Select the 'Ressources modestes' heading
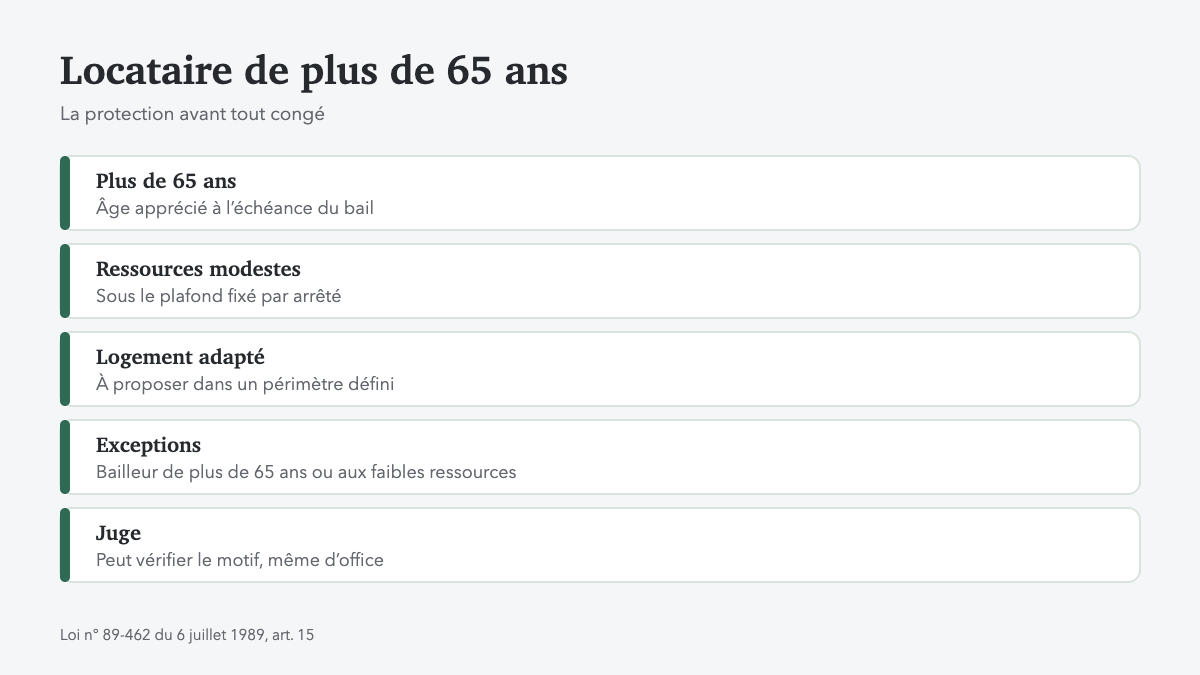The image size is (1200, 675). tap(198, 269)
